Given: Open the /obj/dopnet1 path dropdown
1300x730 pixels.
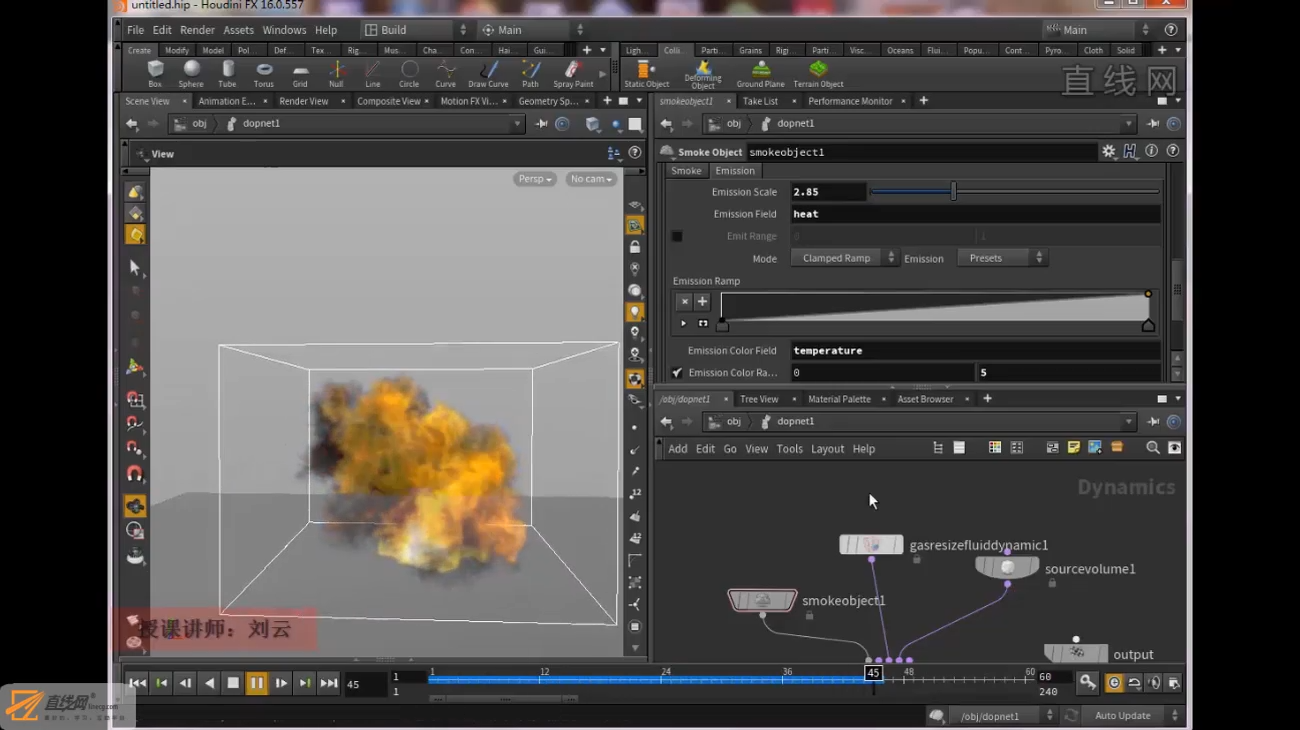Looking at the screenshot, I should coord(1006,716).
